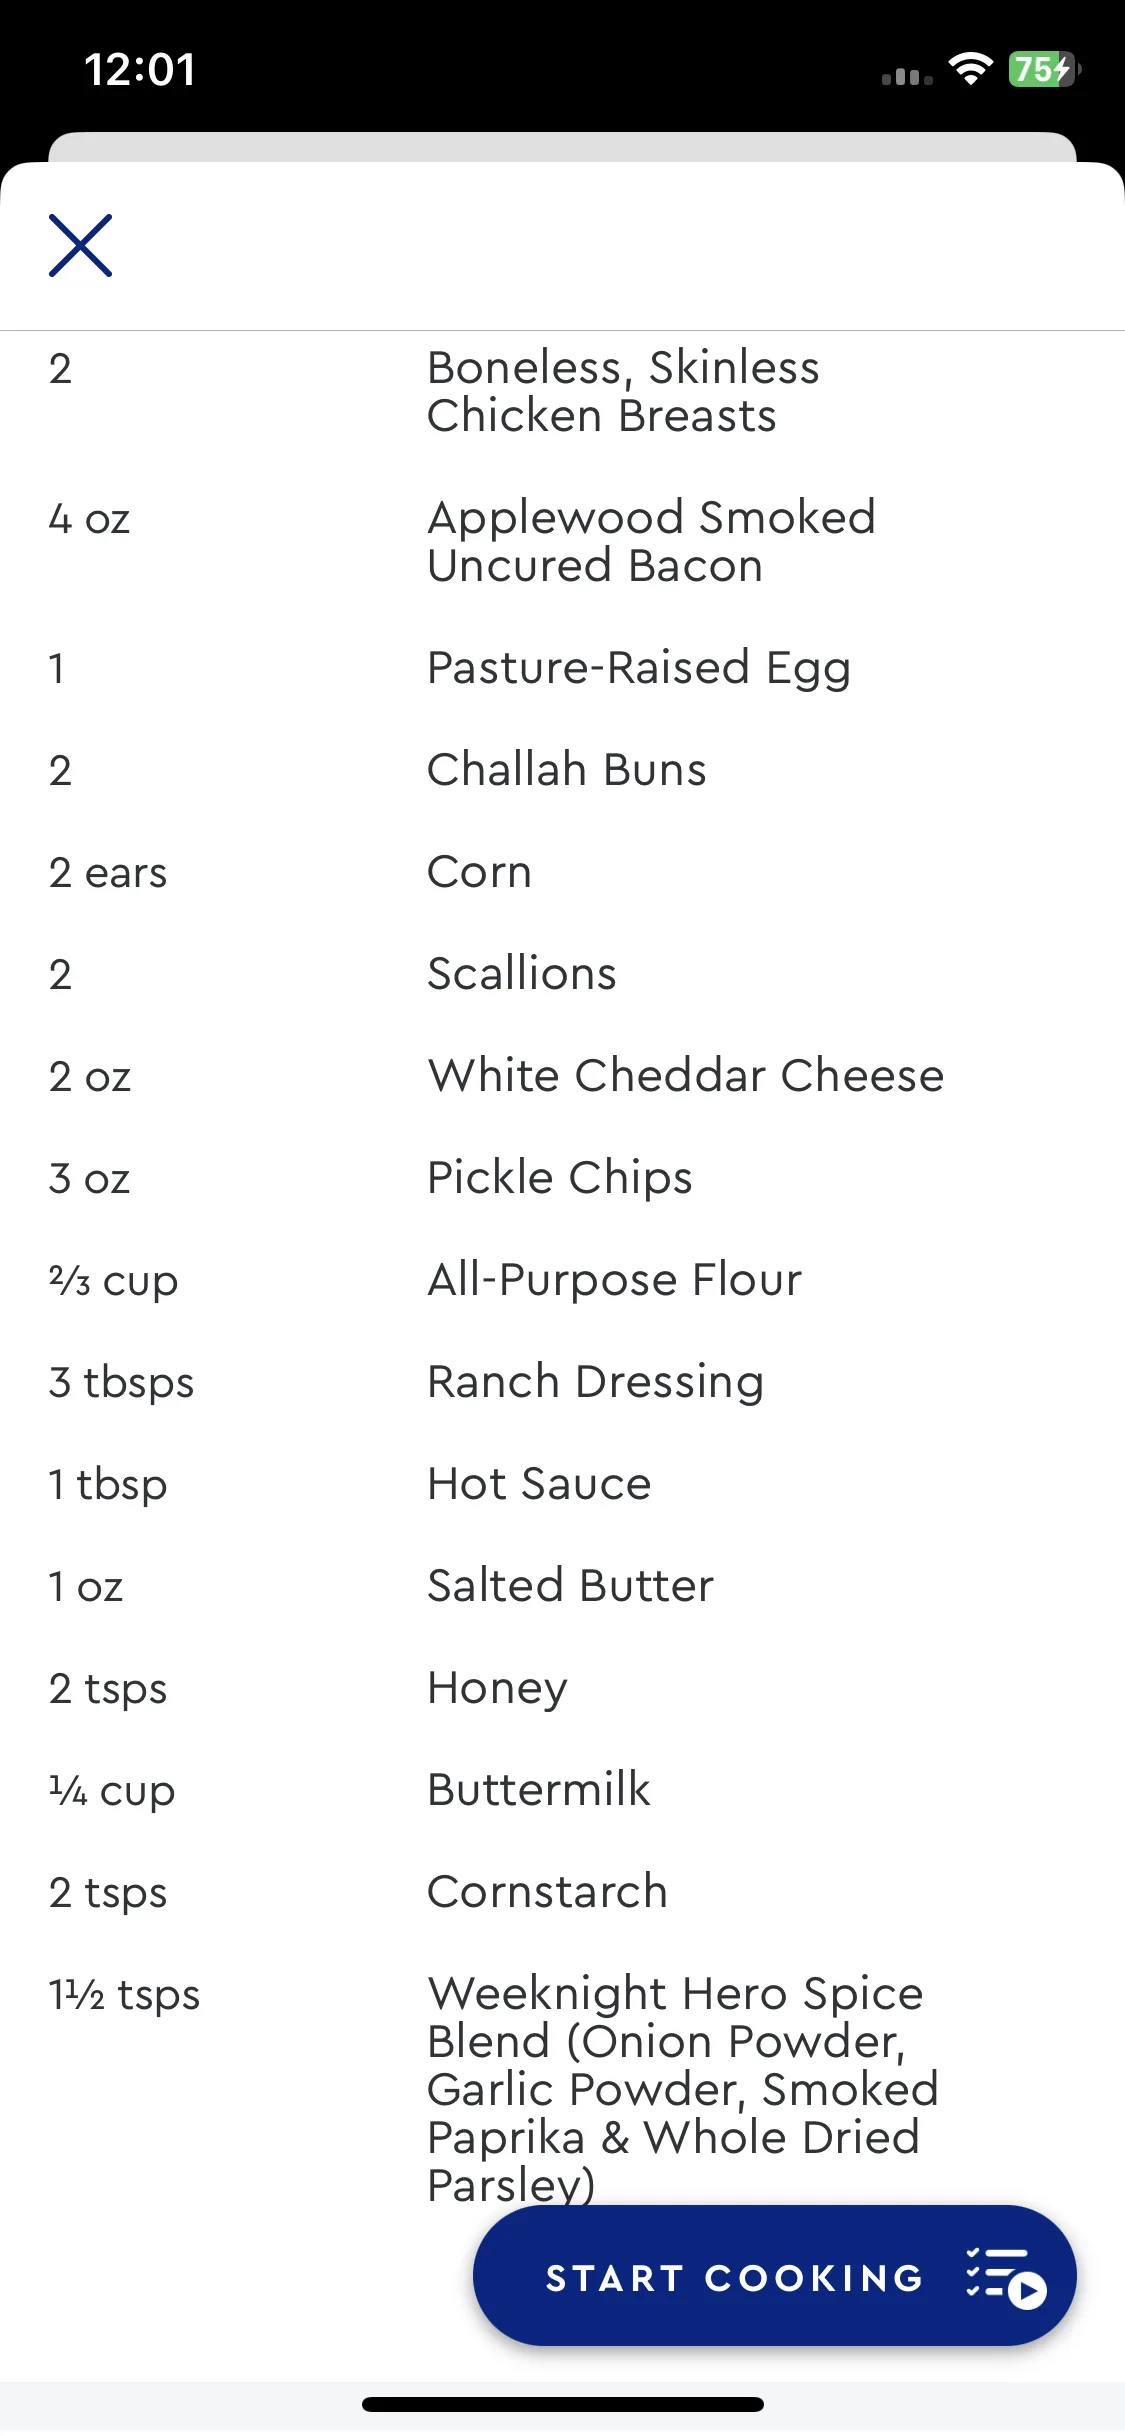Tap the 12:01 clock in status bar

(x=140, y=70)
